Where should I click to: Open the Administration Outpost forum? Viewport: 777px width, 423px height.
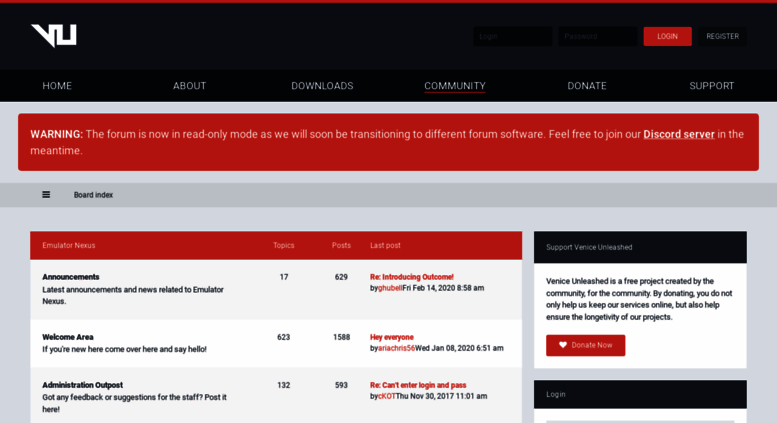[82, 385]
